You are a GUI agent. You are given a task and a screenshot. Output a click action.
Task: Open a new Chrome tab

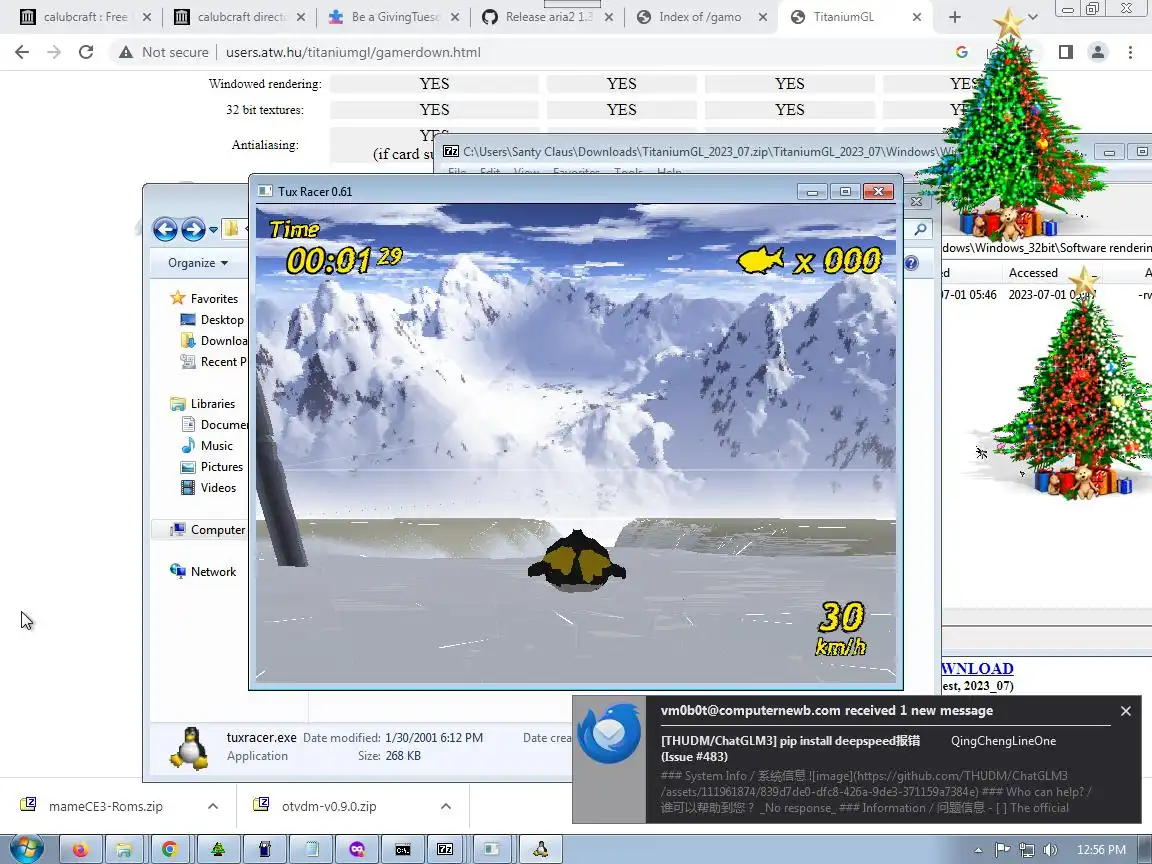pyautogui.click(x=954, y=17)
